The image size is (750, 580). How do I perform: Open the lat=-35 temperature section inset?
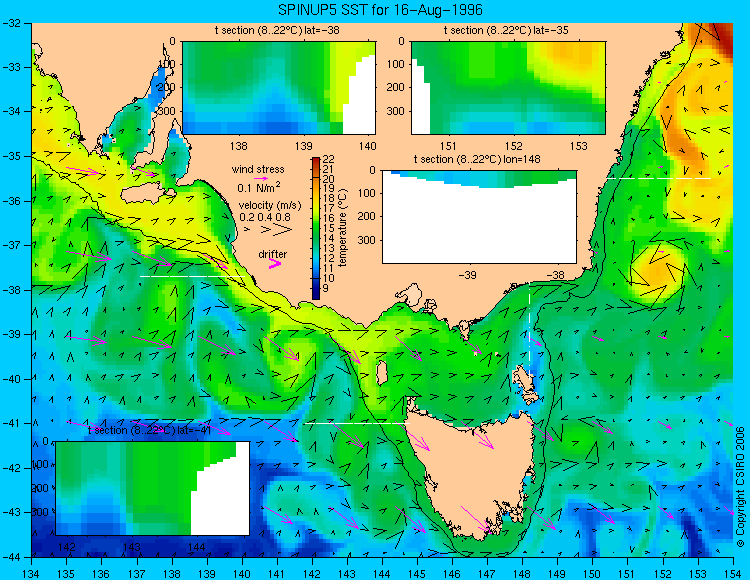pos(508,88)
